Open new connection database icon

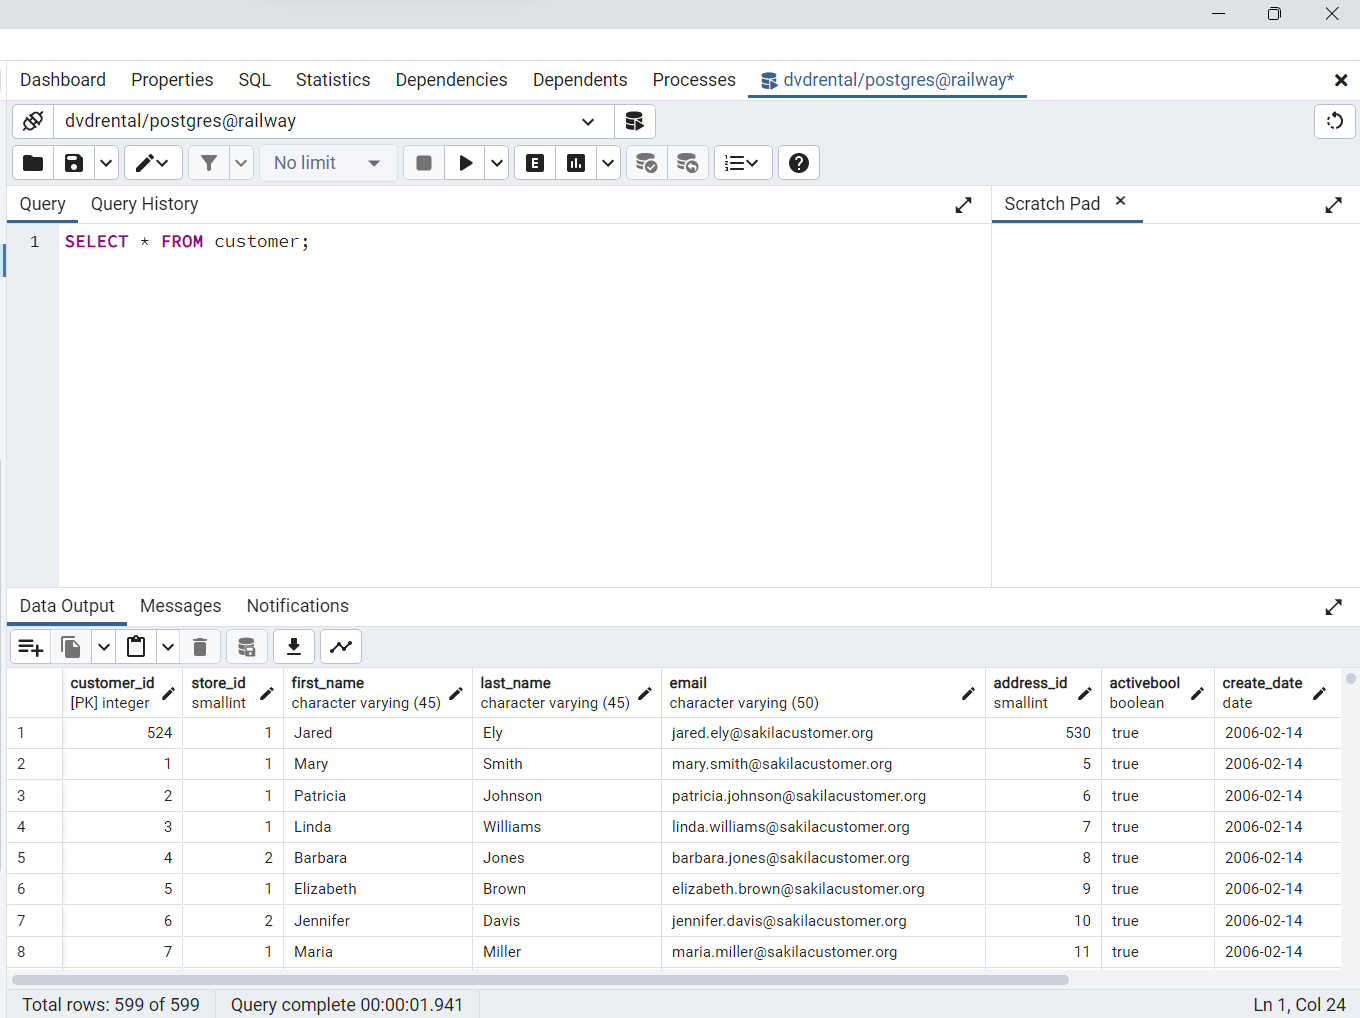(634, 121)
